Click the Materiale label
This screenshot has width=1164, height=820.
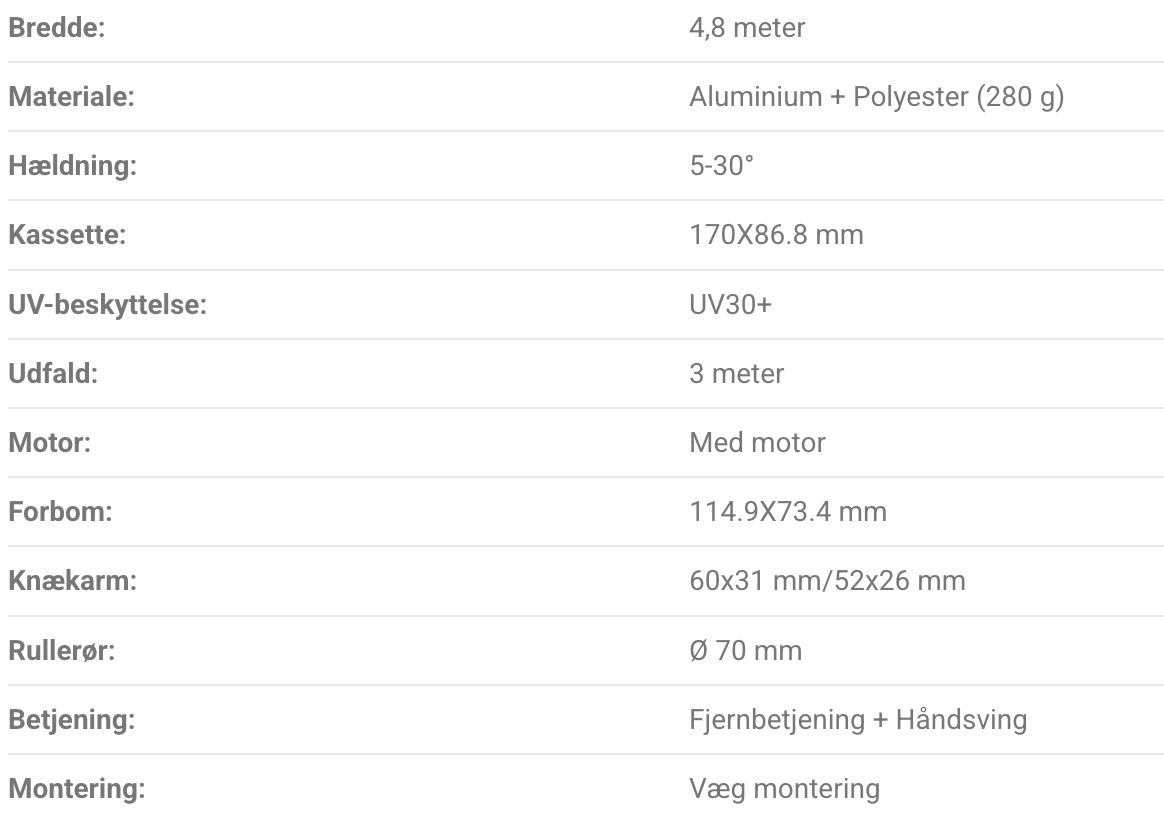(x=71, y=97)
